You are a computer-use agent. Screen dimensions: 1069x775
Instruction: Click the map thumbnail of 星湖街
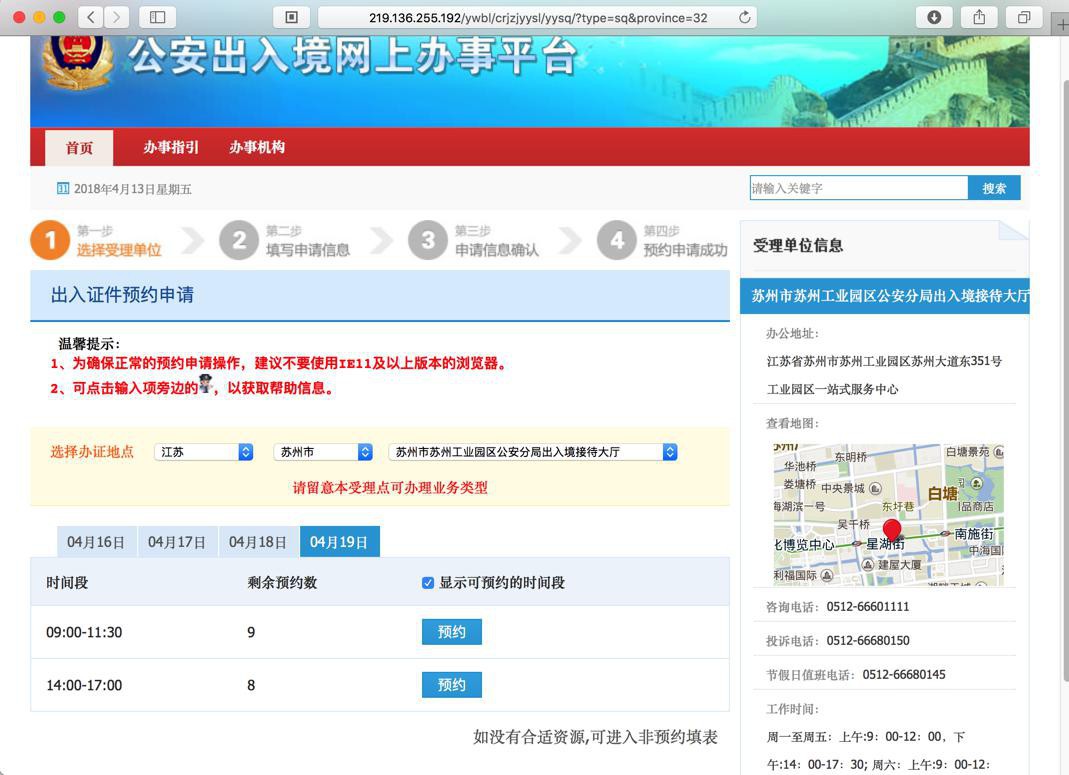pos(889,515)
